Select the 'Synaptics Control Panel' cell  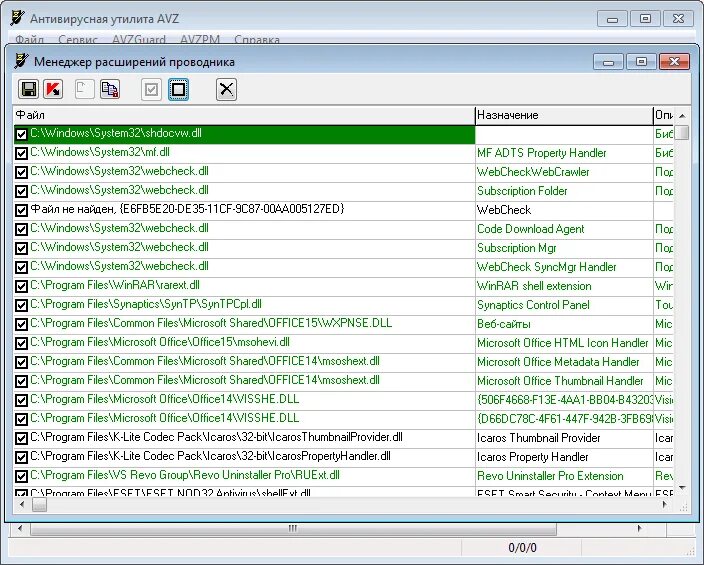[x=564, y=305]
